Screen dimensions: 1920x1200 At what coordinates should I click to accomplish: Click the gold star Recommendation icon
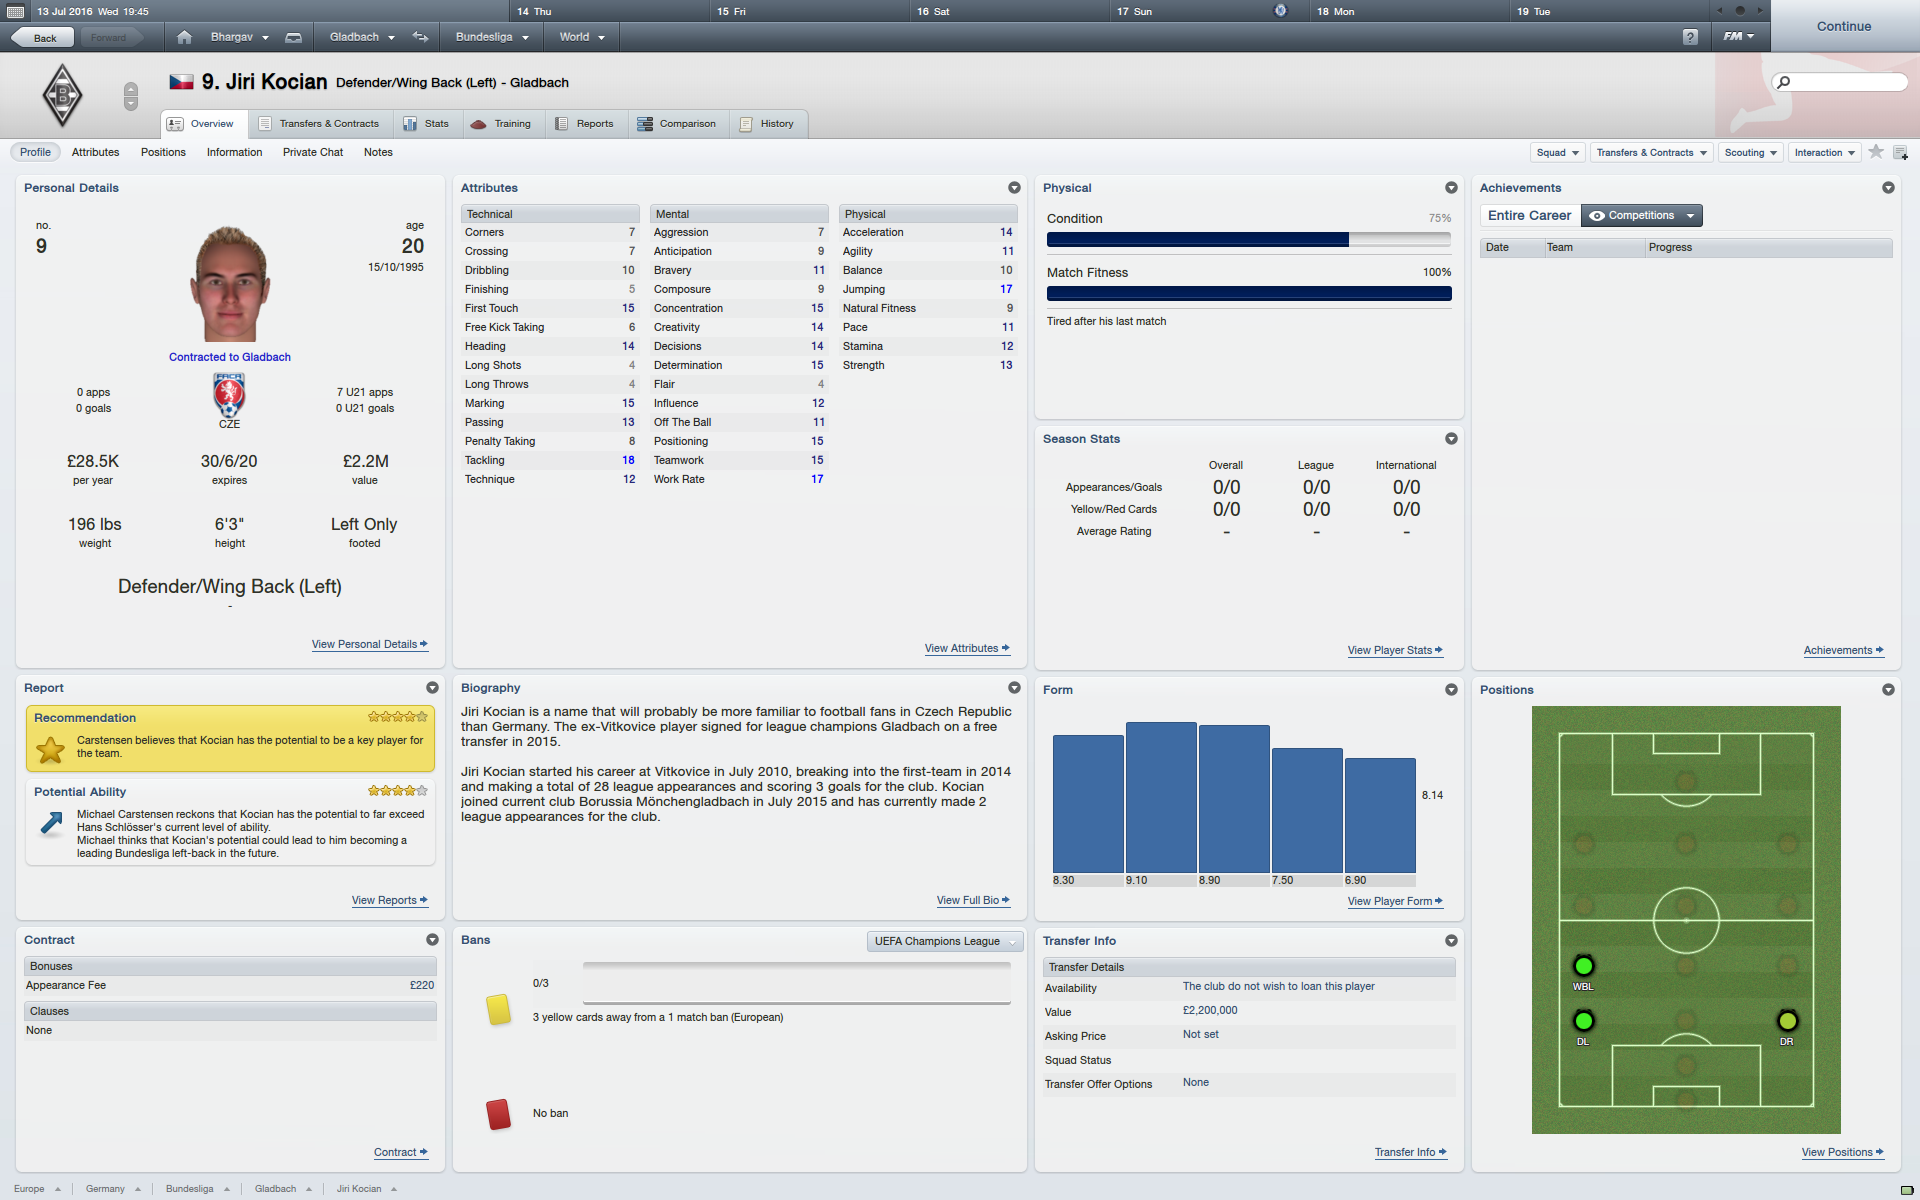(x=50, y=750)
